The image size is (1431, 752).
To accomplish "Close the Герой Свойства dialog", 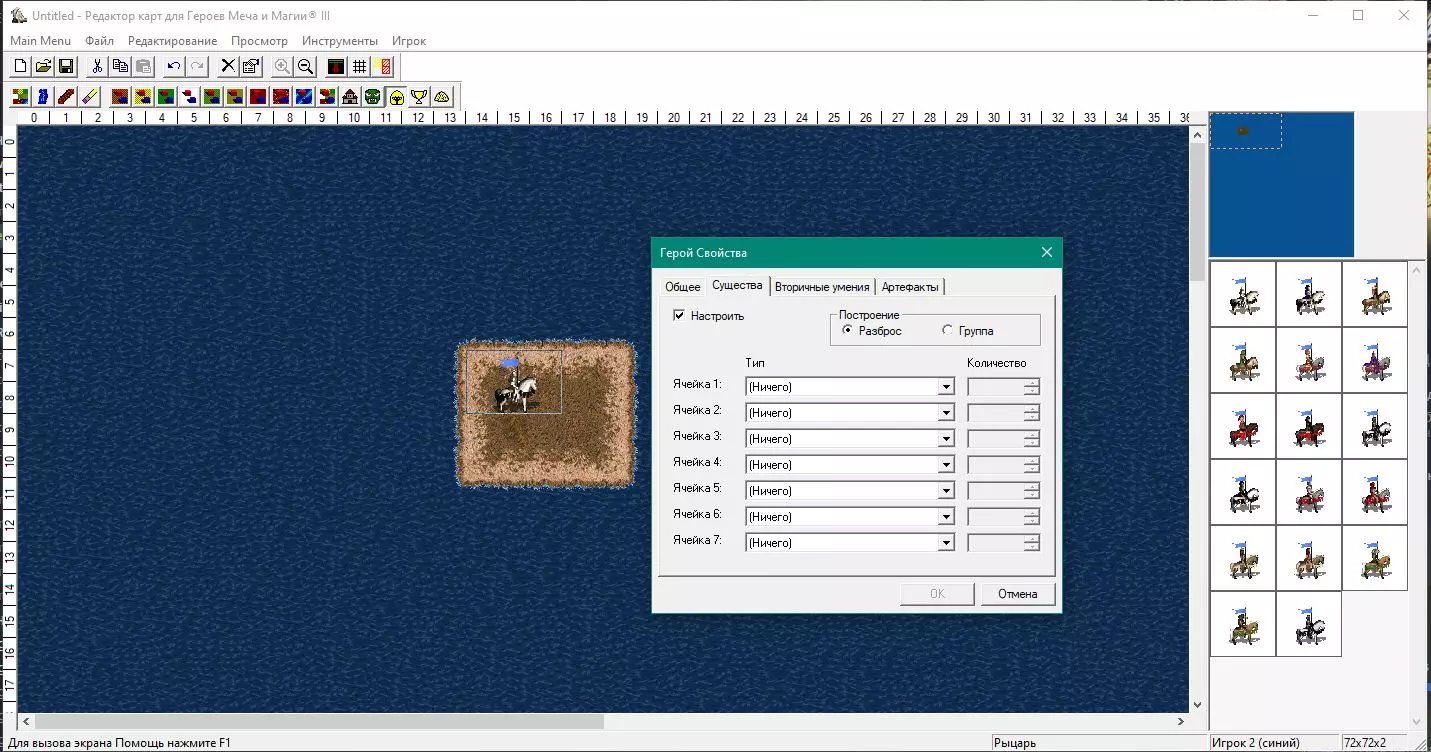I will coord(1047,252).
